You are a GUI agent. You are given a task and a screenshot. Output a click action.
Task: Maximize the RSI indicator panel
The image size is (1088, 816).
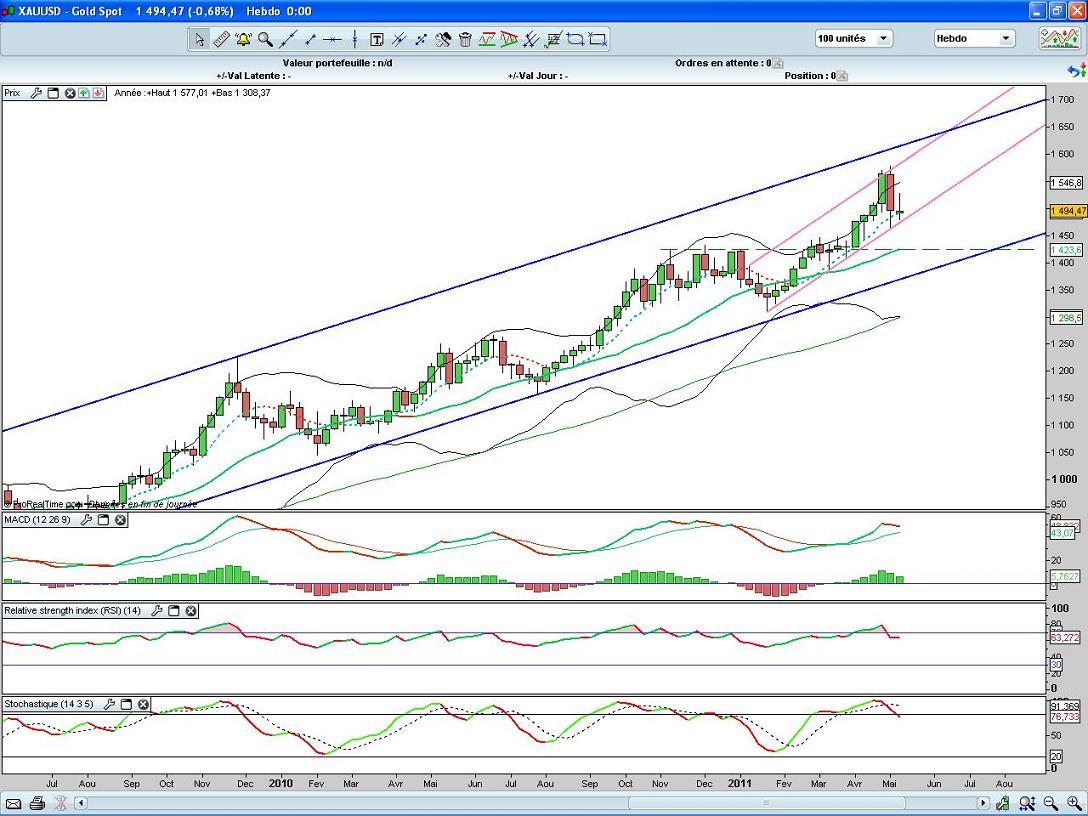[x=173, y=610]
